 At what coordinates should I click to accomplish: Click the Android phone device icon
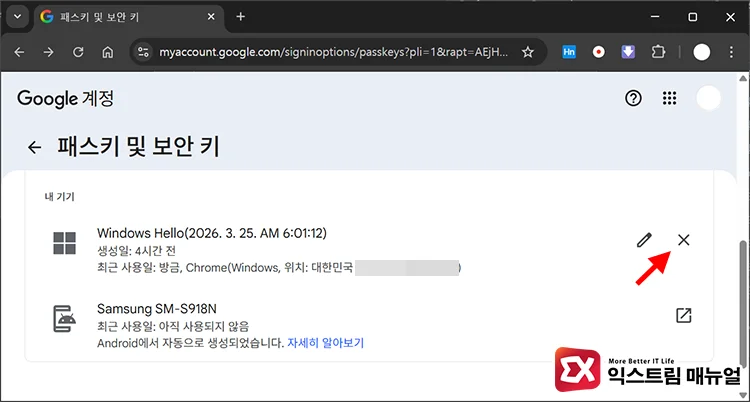65,318
